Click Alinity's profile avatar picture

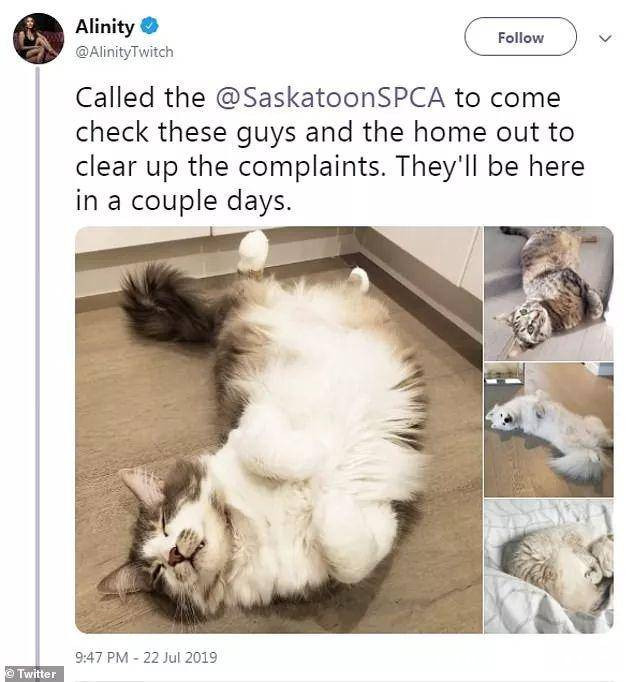(38, 38)
